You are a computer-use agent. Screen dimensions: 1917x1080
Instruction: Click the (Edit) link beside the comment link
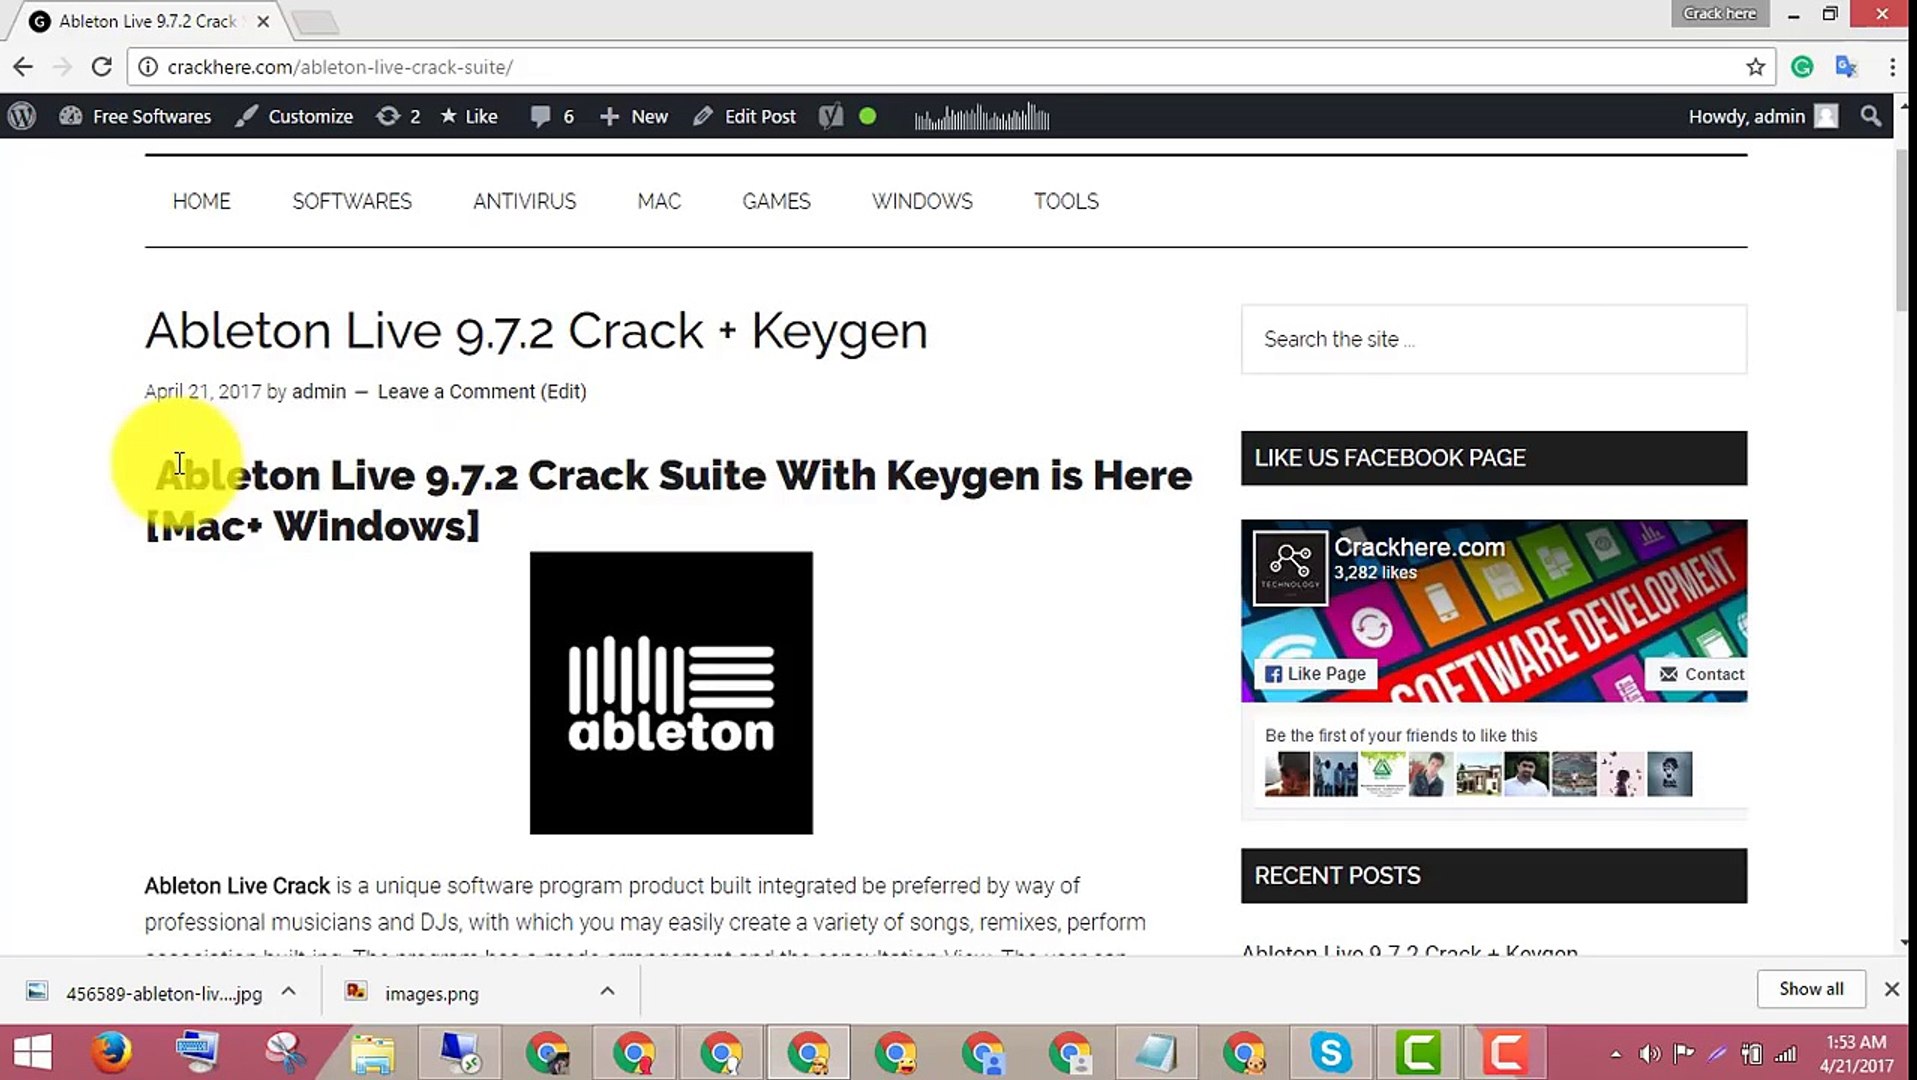pos(563,391)
